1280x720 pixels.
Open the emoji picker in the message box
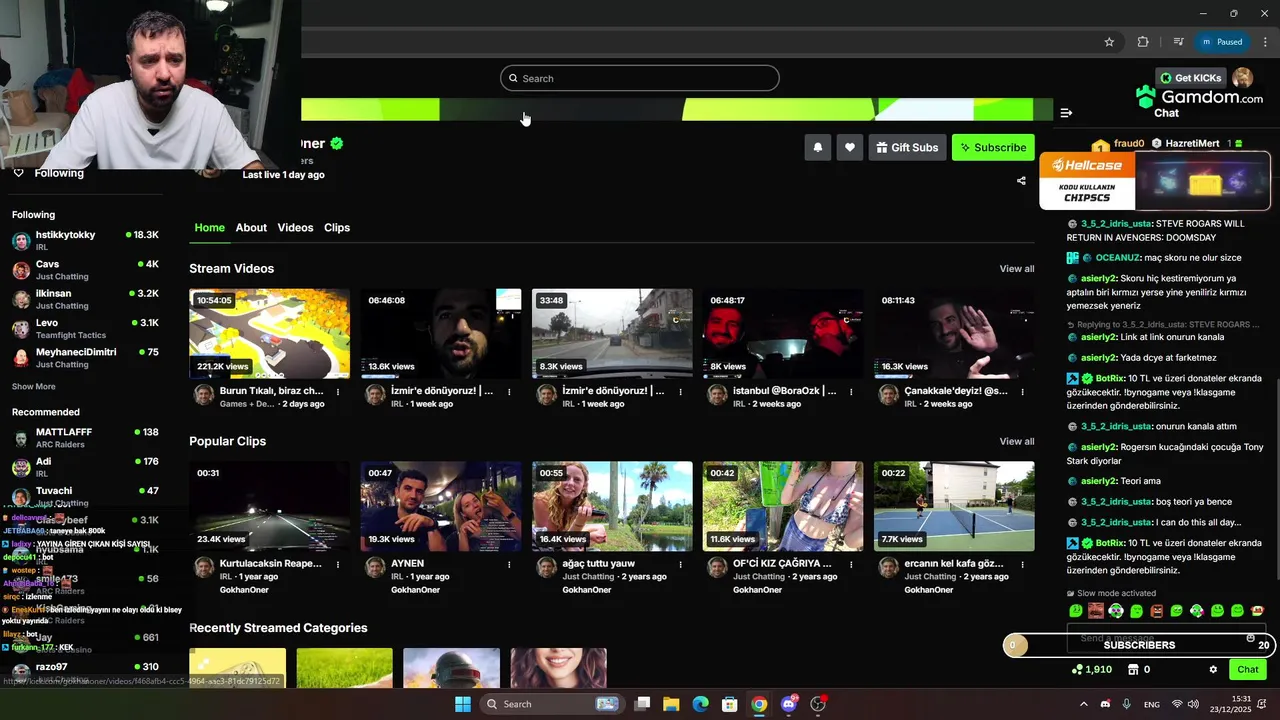(x=1250, y=638)
